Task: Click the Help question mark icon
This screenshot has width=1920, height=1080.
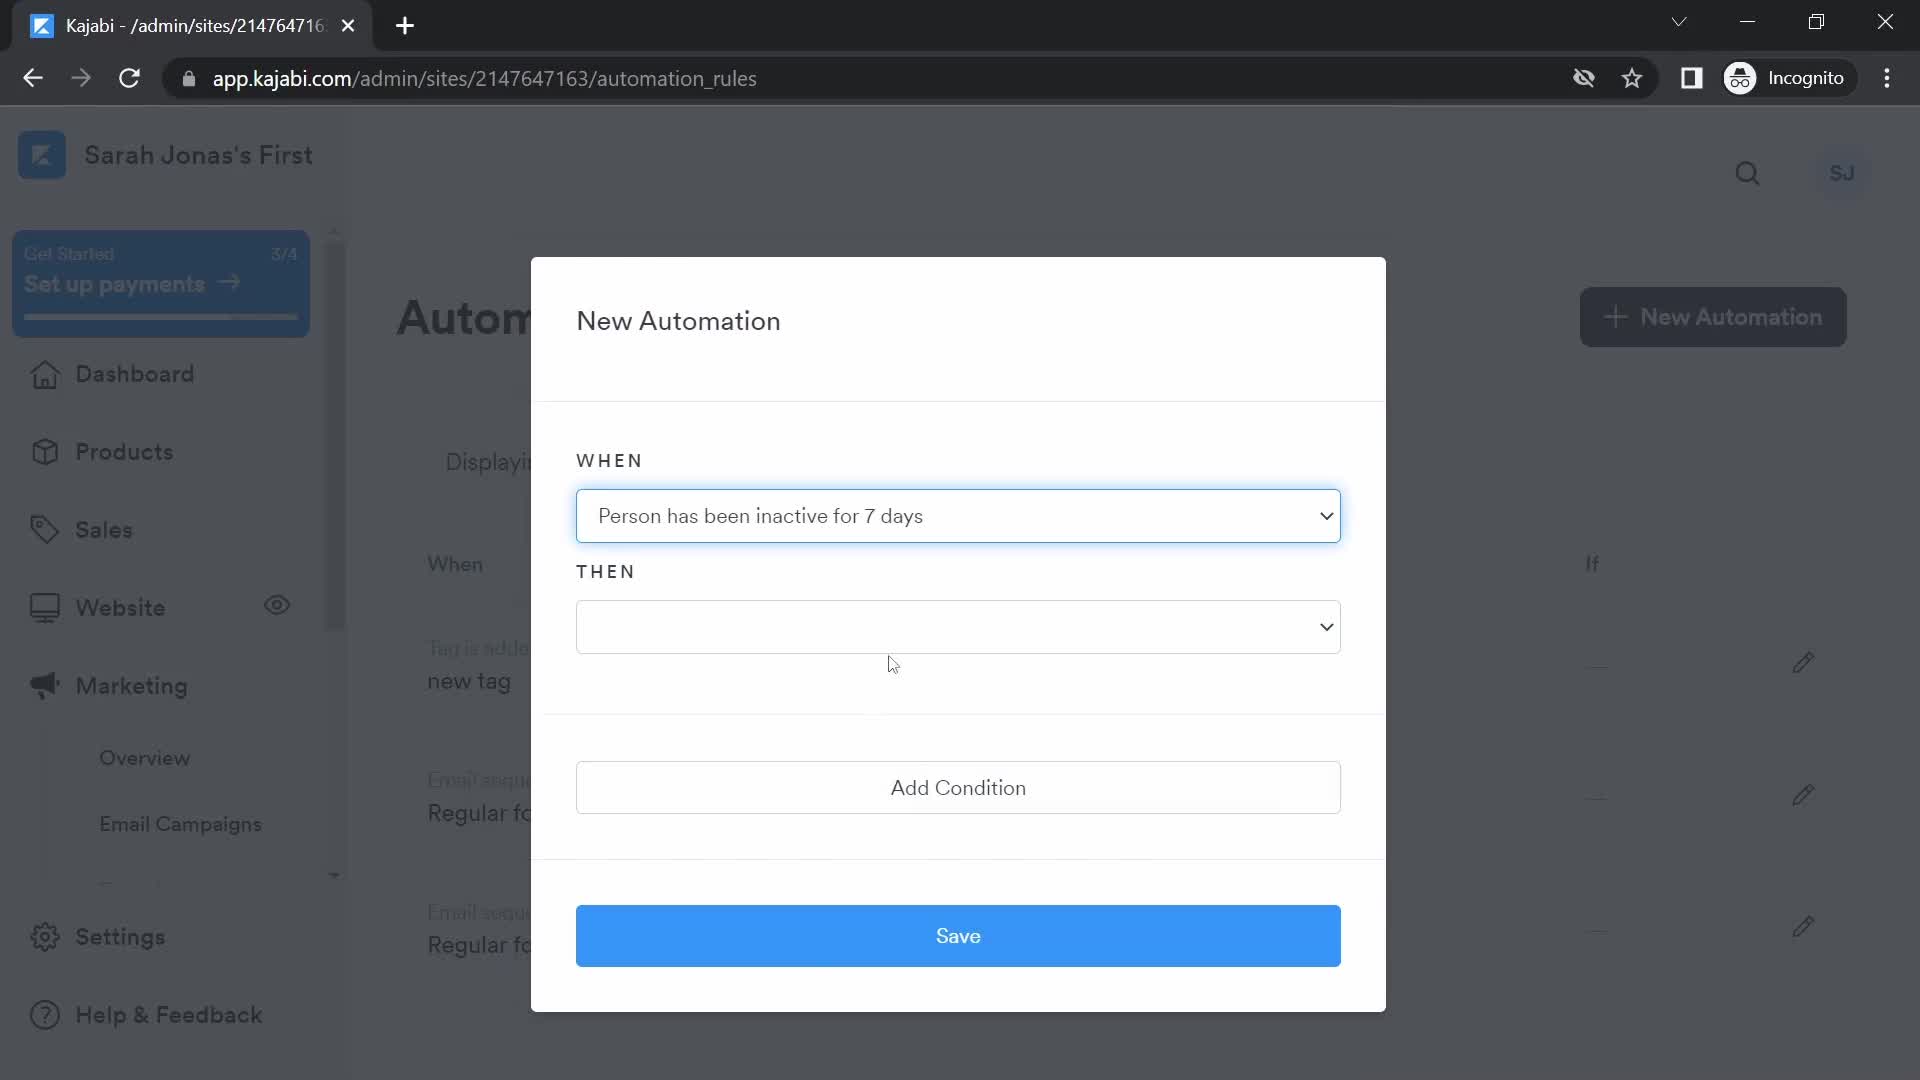Action: 44,1015
